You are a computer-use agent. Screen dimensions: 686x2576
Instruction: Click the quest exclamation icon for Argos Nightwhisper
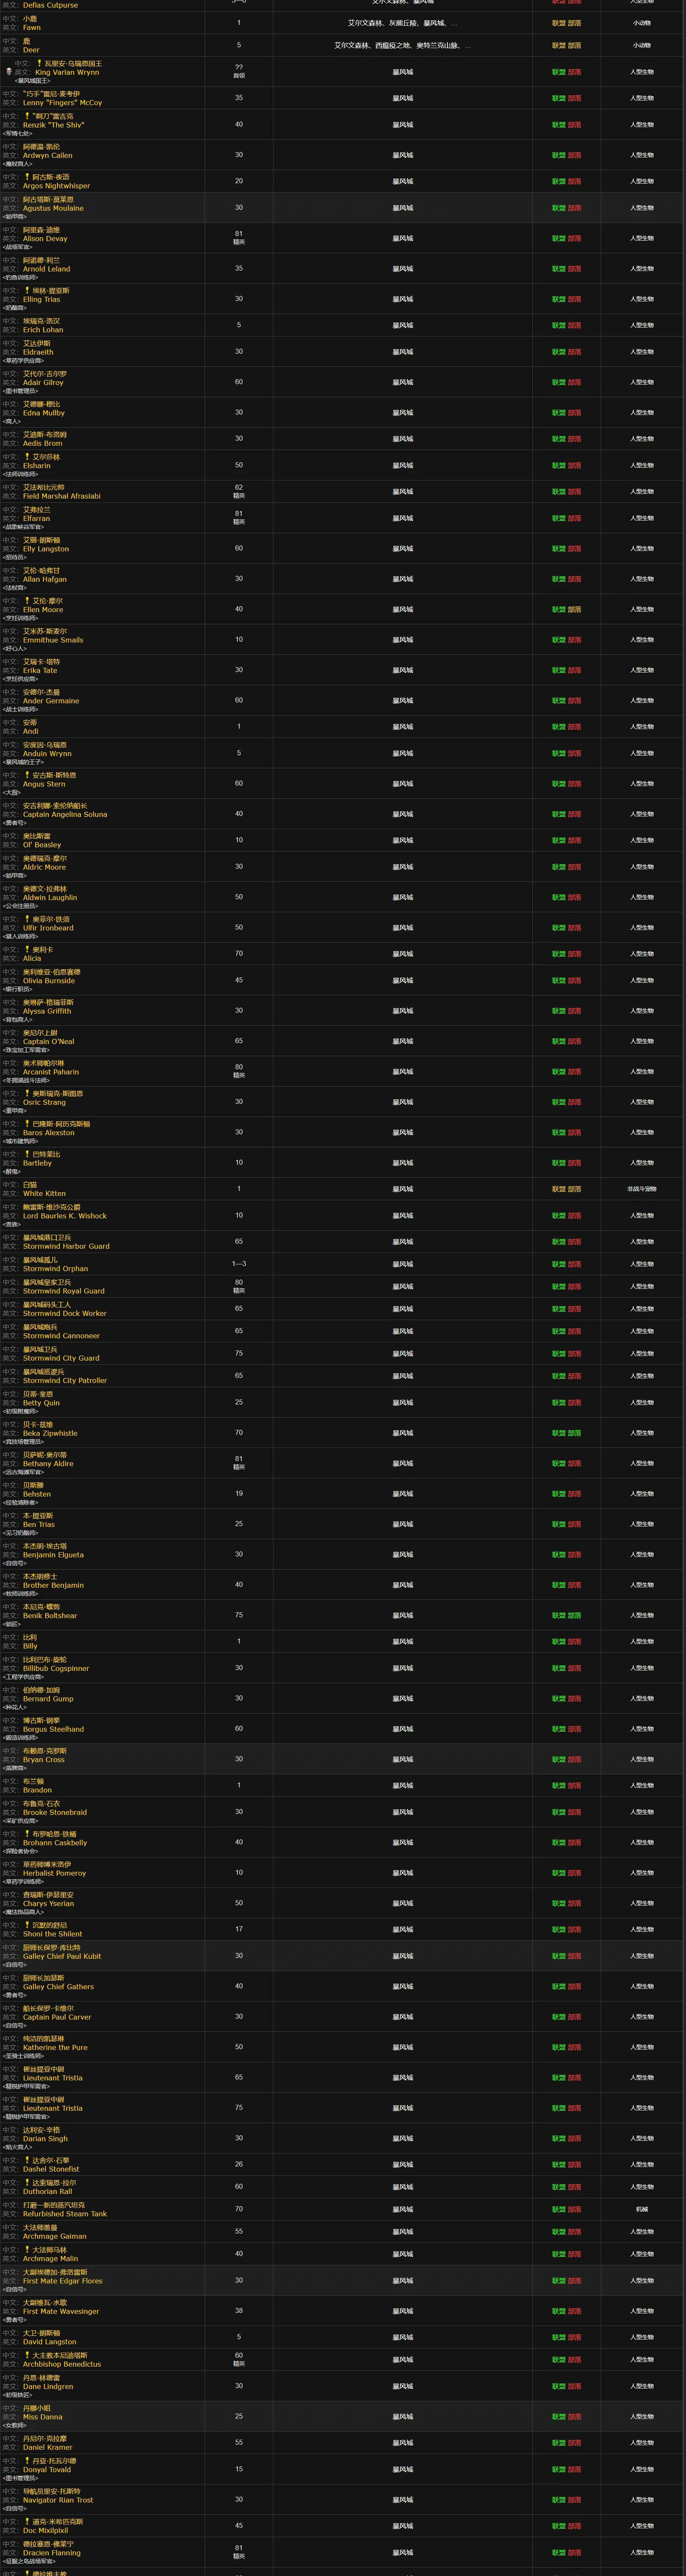click(28, 177)
